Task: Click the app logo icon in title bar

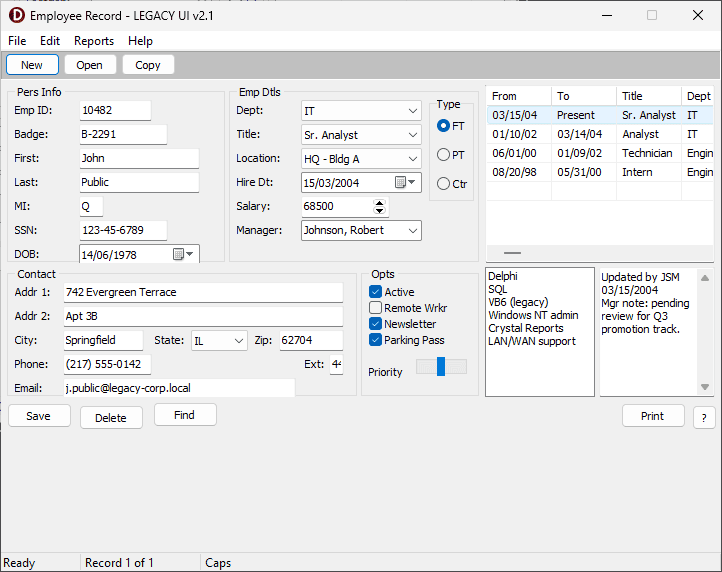Action: 17,15
